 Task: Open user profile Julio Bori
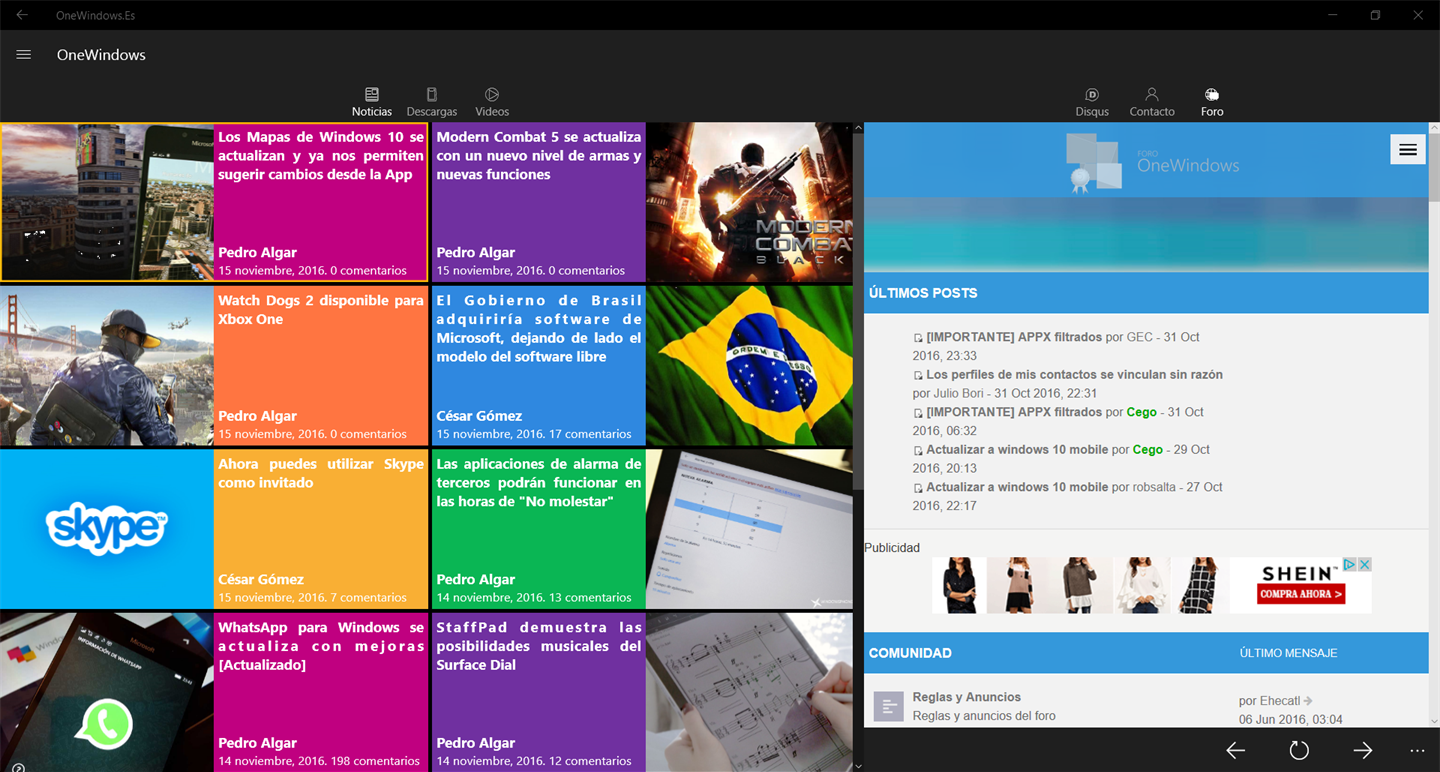pyautogui.click(x=959, y=393)
